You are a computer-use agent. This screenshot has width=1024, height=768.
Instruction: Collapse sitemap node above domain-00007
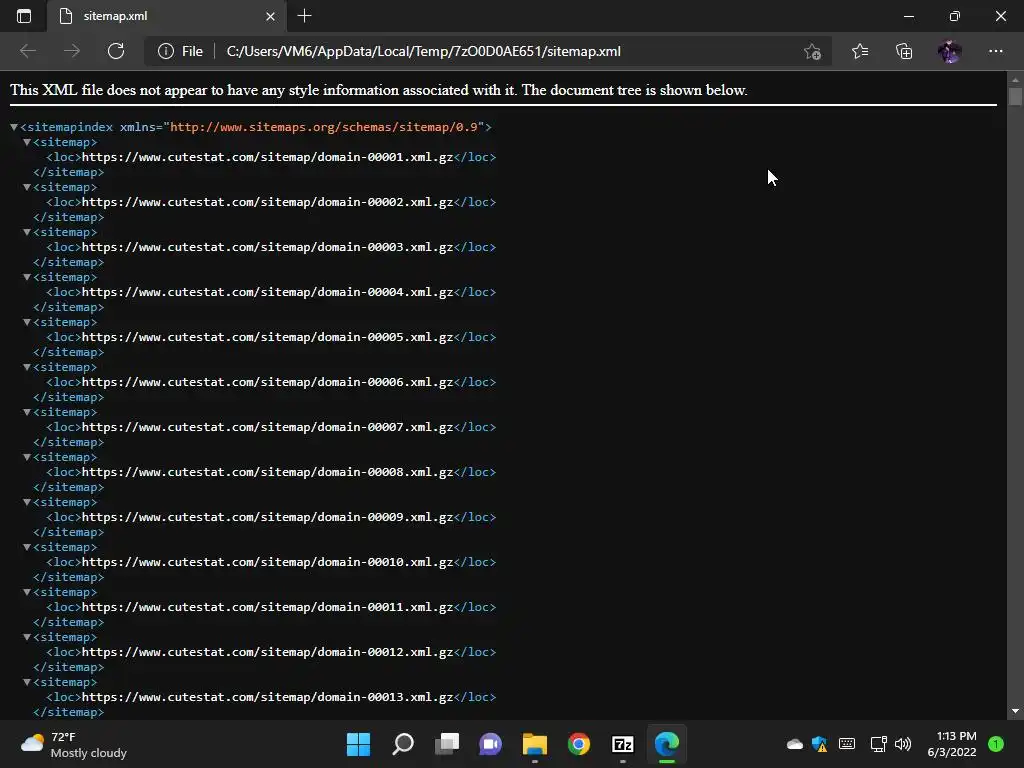[27, 412]
